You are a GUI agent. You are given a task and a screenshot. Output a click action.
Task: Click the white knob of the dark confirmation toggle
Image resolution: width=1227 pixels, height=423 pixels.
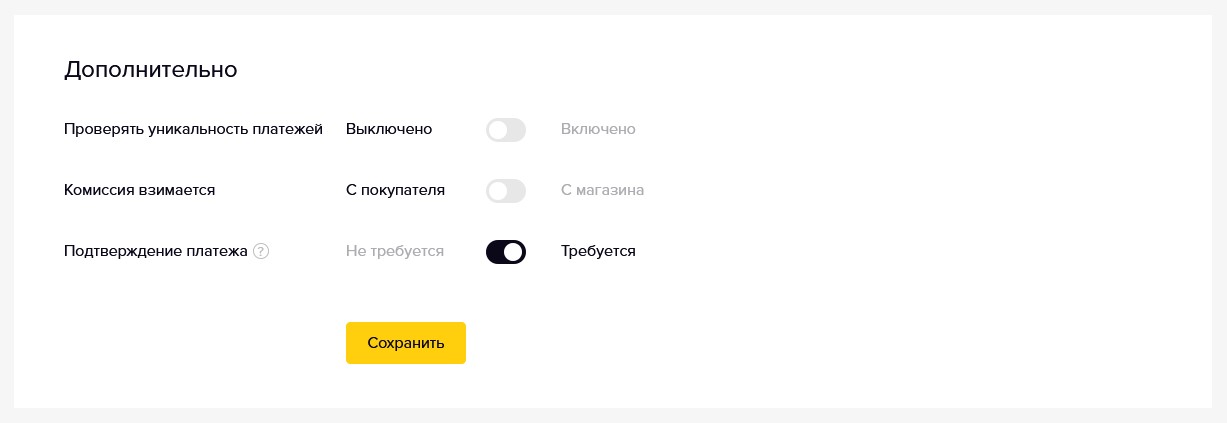tap(514, 252)
